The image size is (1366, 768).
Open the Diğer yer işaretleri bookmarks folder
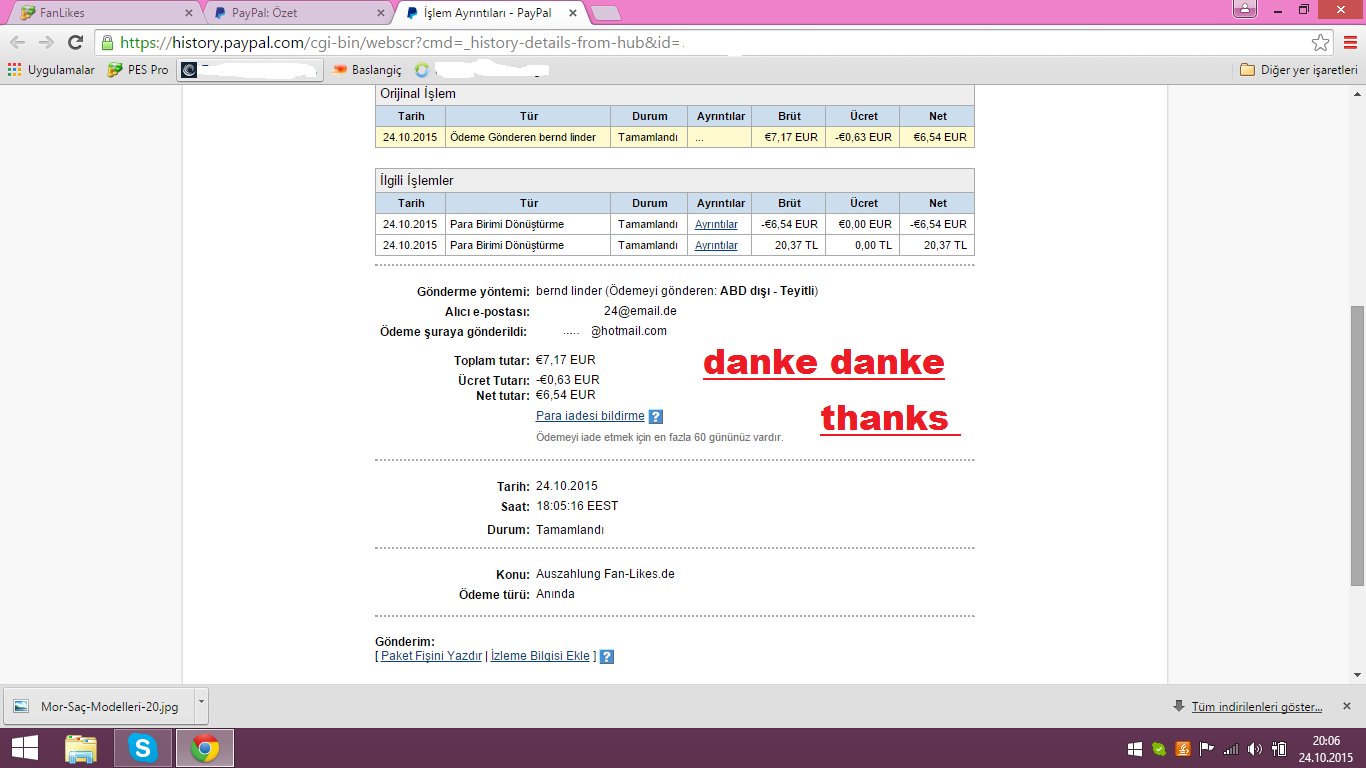point(1298,70)
